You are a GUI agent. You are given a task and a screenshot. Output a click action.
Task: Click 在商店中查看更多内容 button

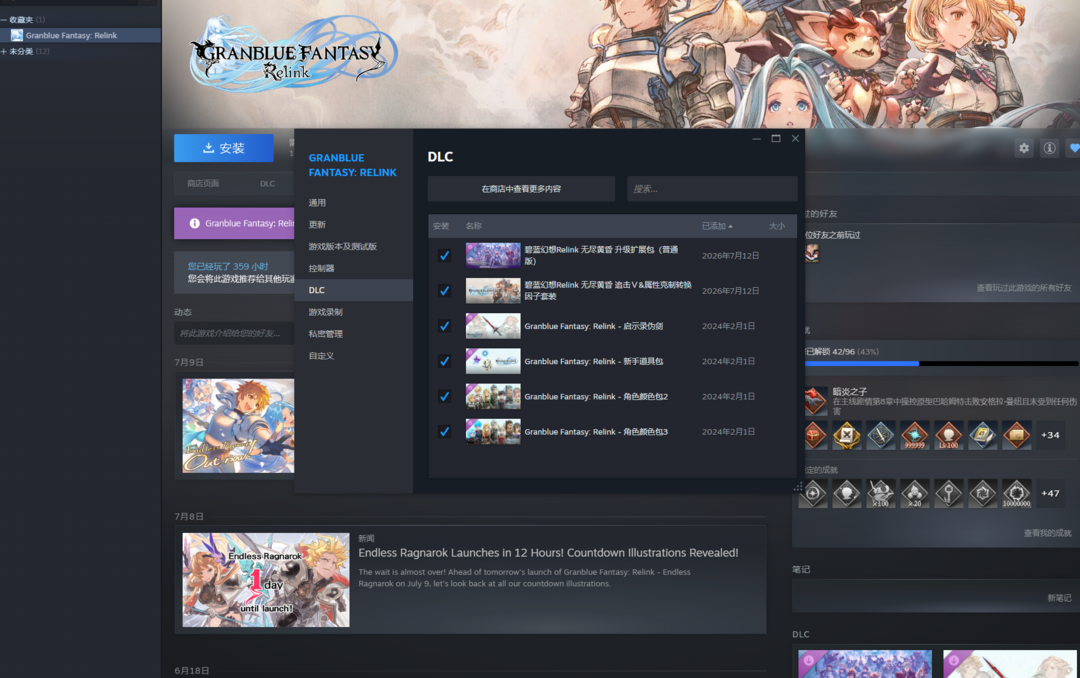(521, 189)
